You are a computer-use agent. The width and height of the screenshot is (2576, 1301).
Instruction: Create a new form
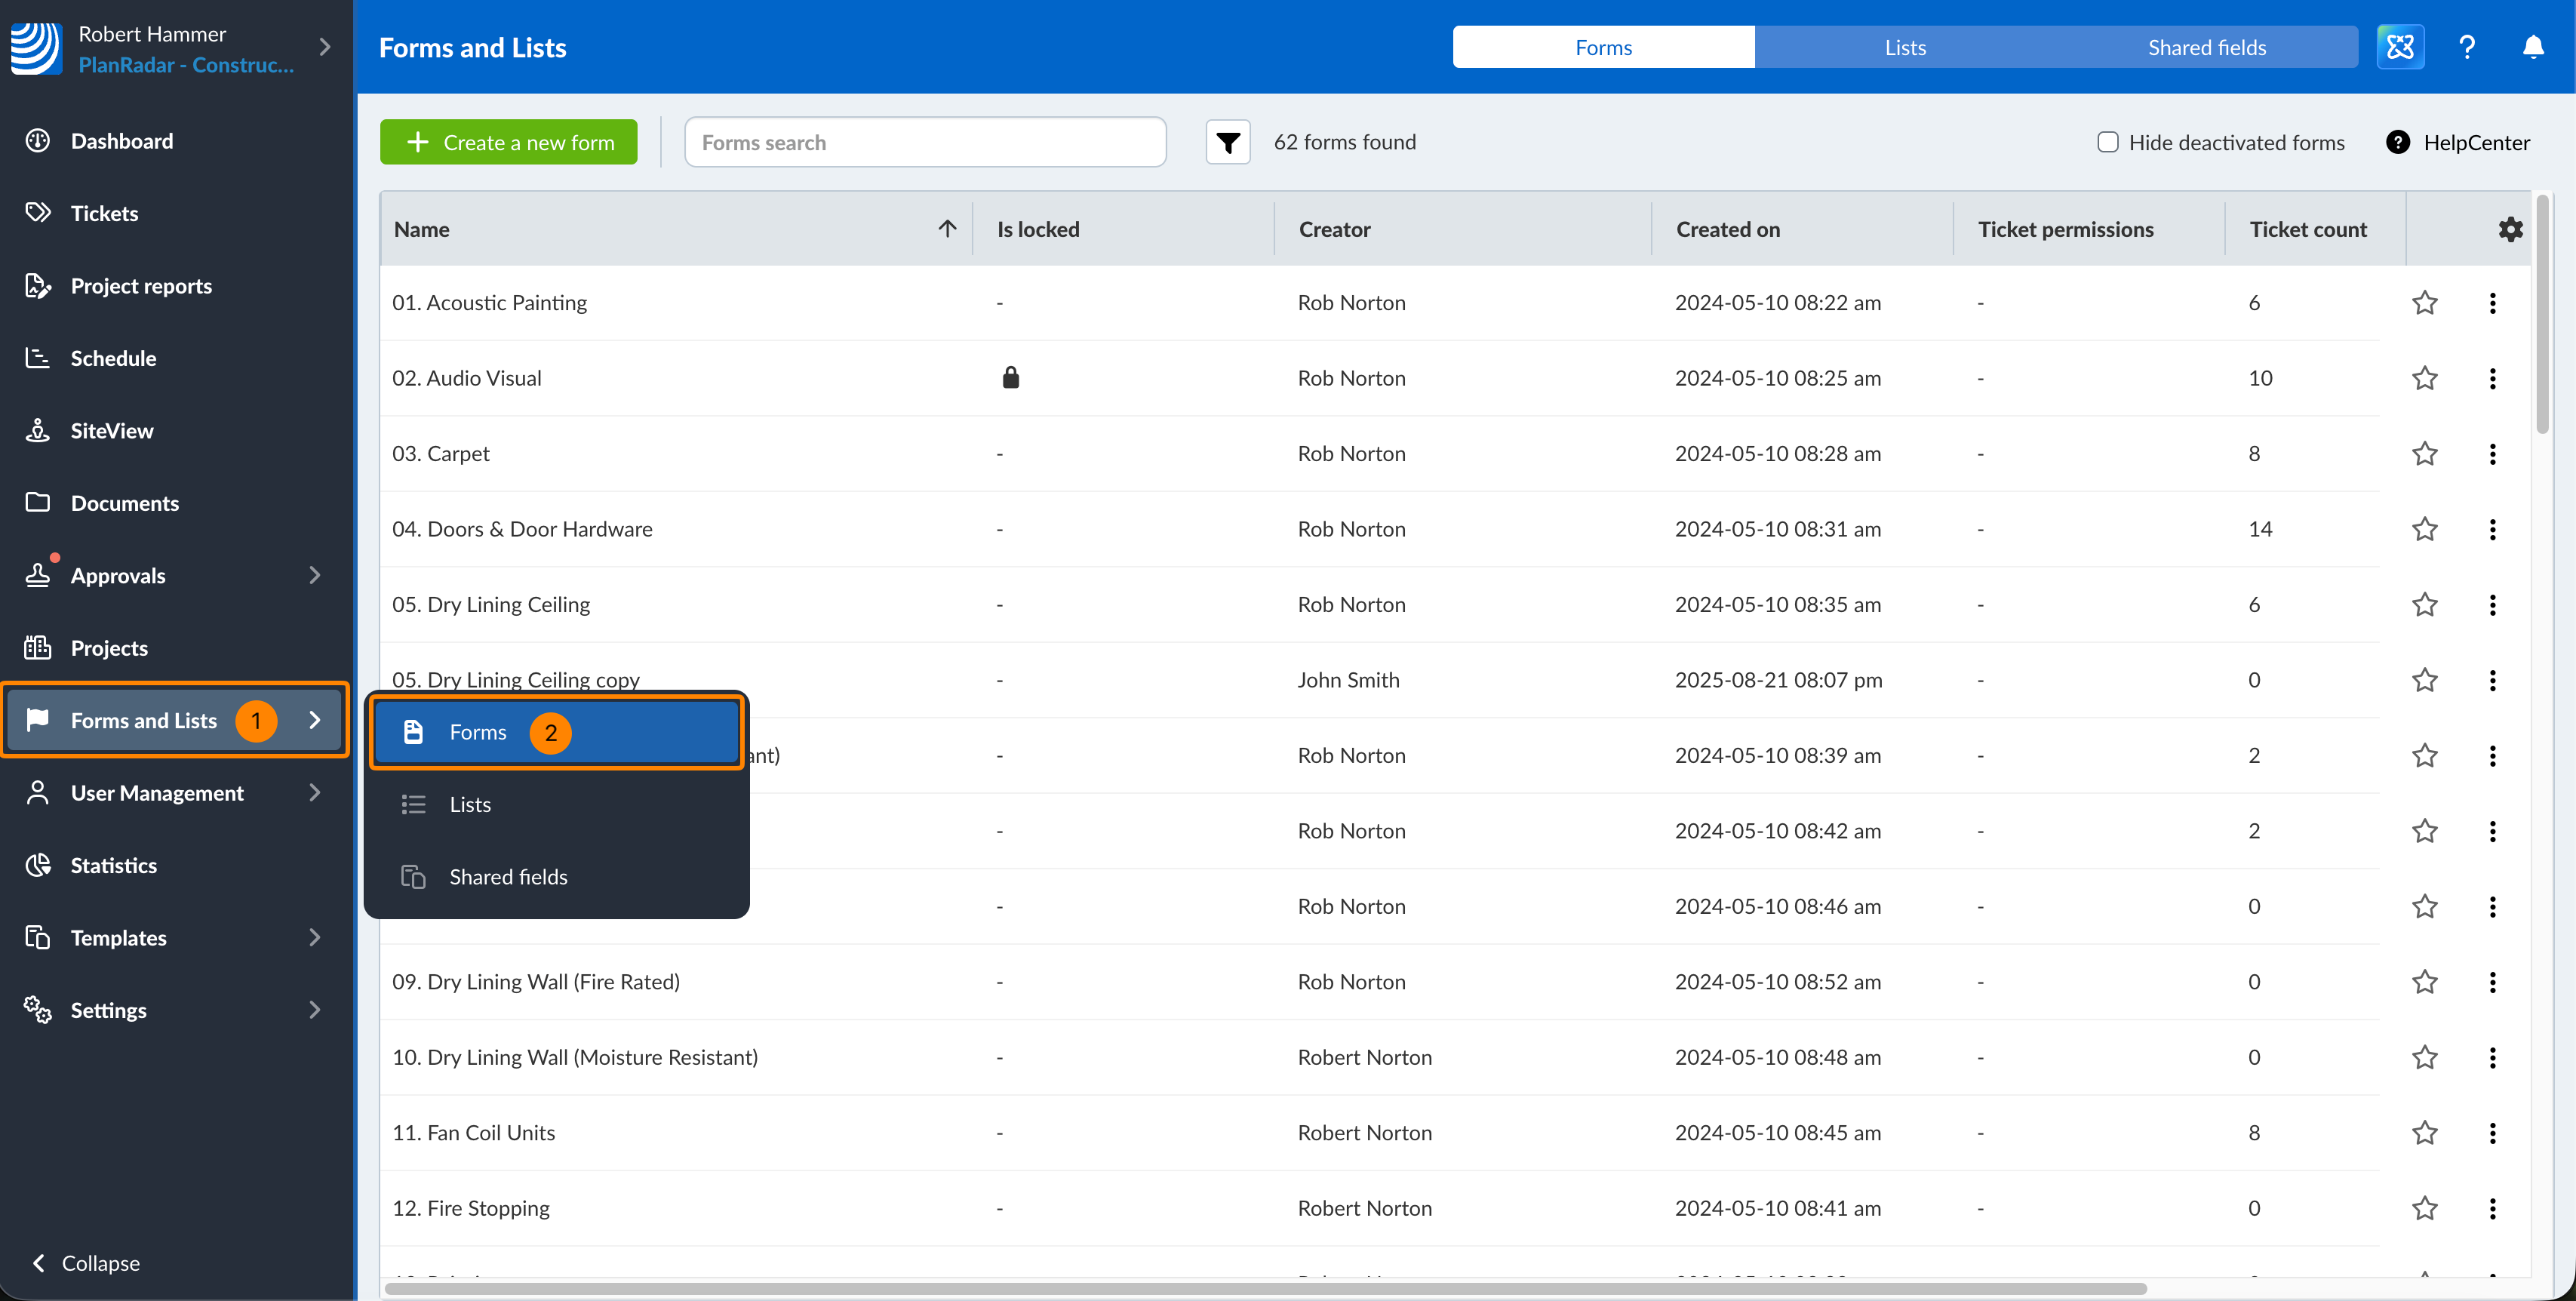point(509,142)
